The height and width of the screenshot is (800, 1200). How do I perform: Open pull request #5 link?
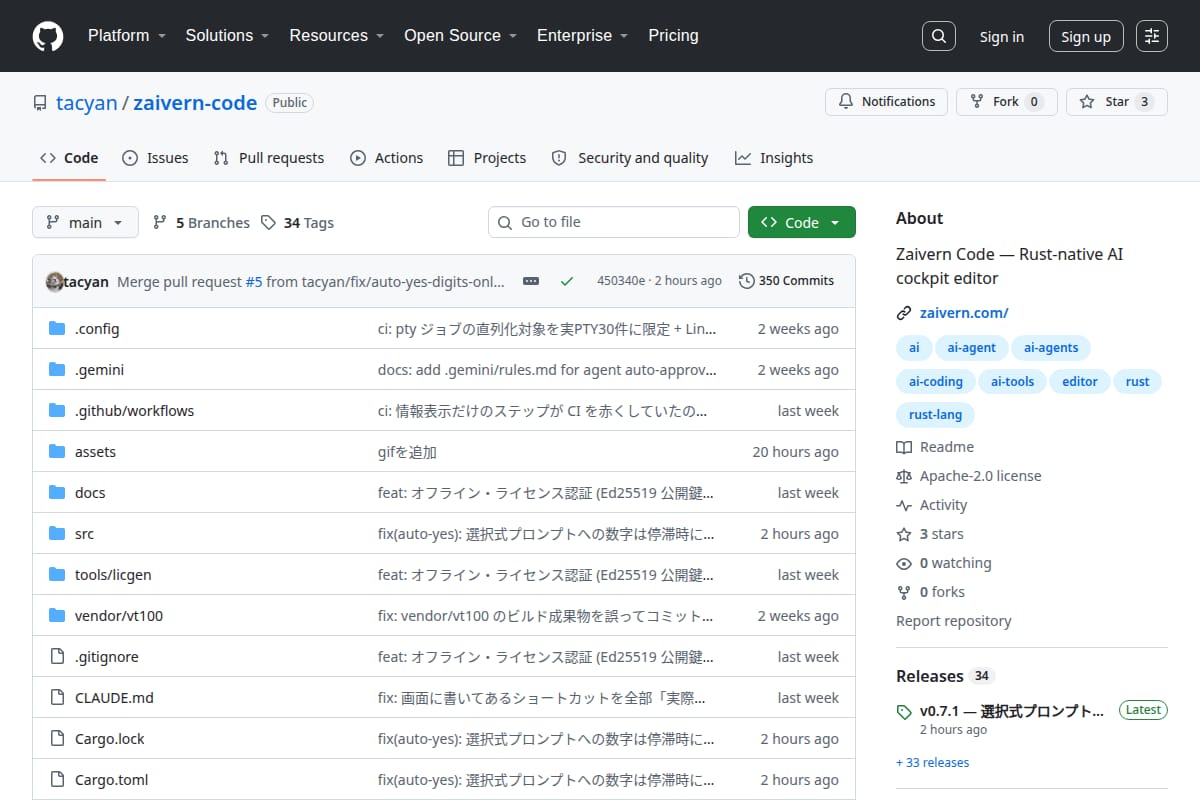[254, 281]
